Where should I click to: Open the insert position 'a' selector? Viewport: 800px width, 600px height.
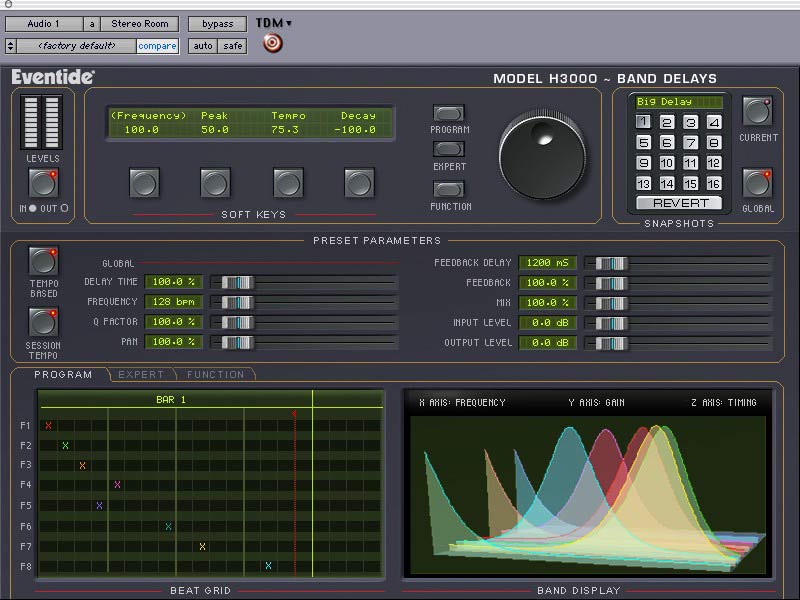tap(92, 24)
